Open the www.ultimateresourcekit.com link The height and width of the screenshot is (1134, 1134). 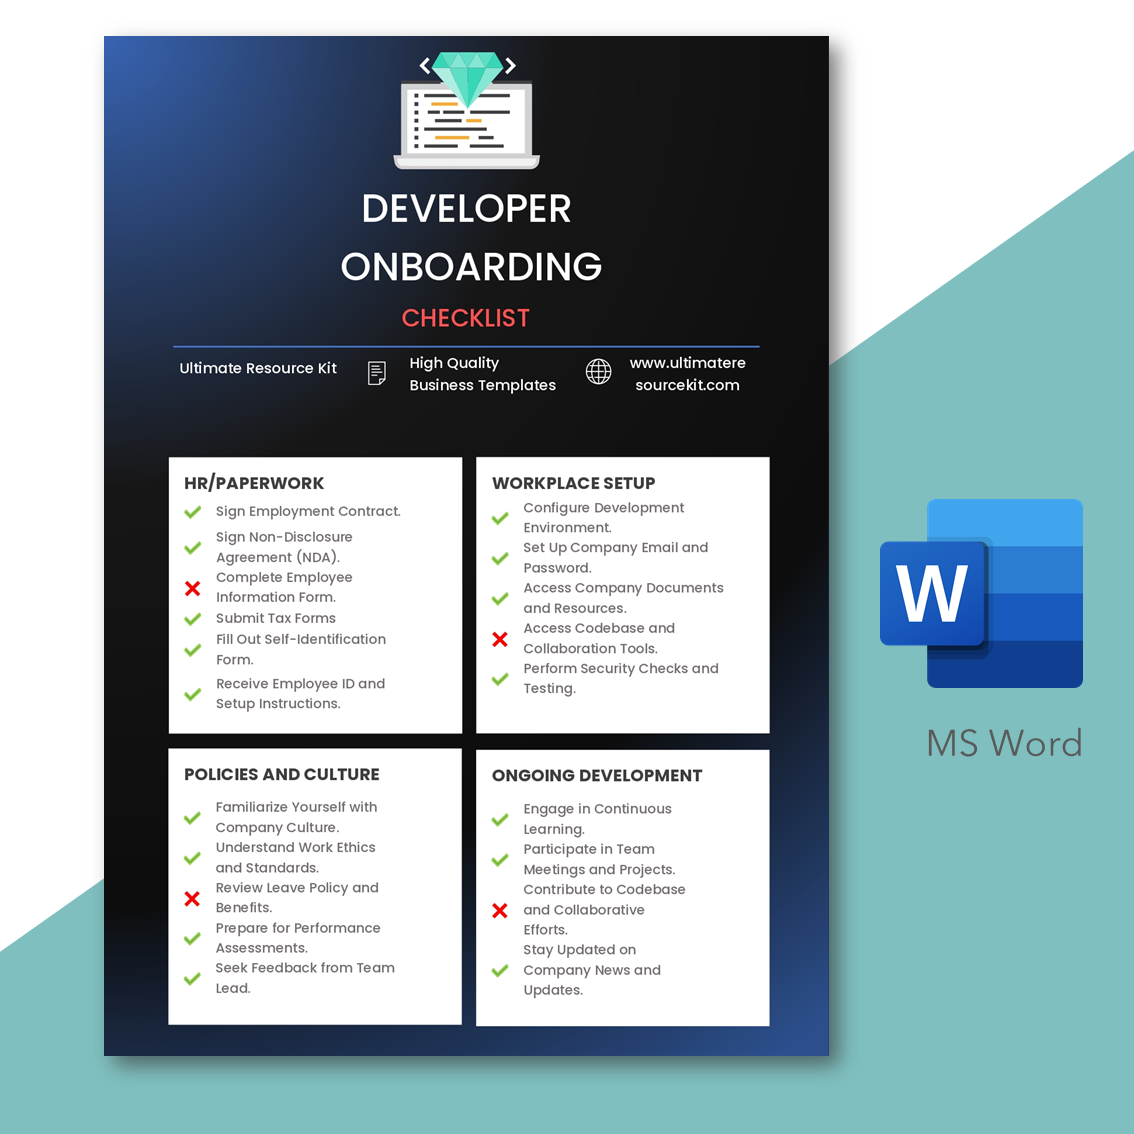[x=687, y=374]
